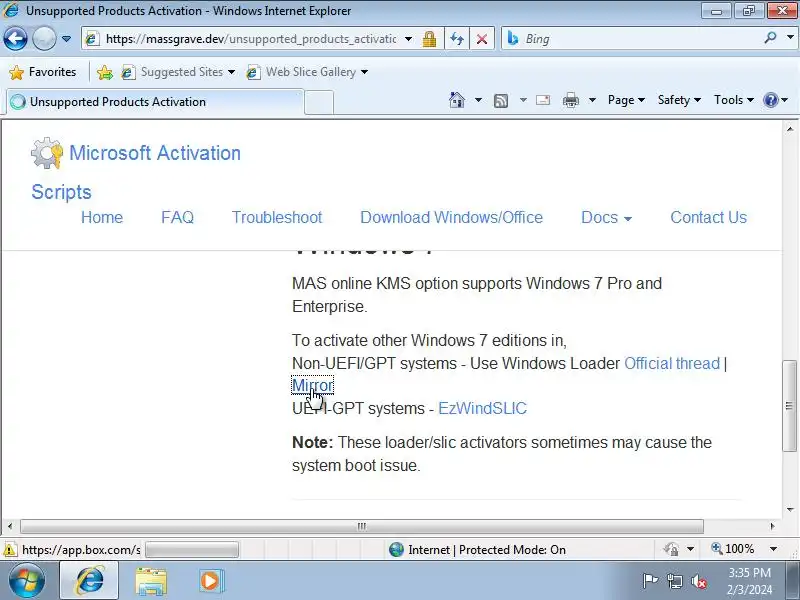Open a new blank tab
Screen dimensions: 800x600
(x=319, y=102)
